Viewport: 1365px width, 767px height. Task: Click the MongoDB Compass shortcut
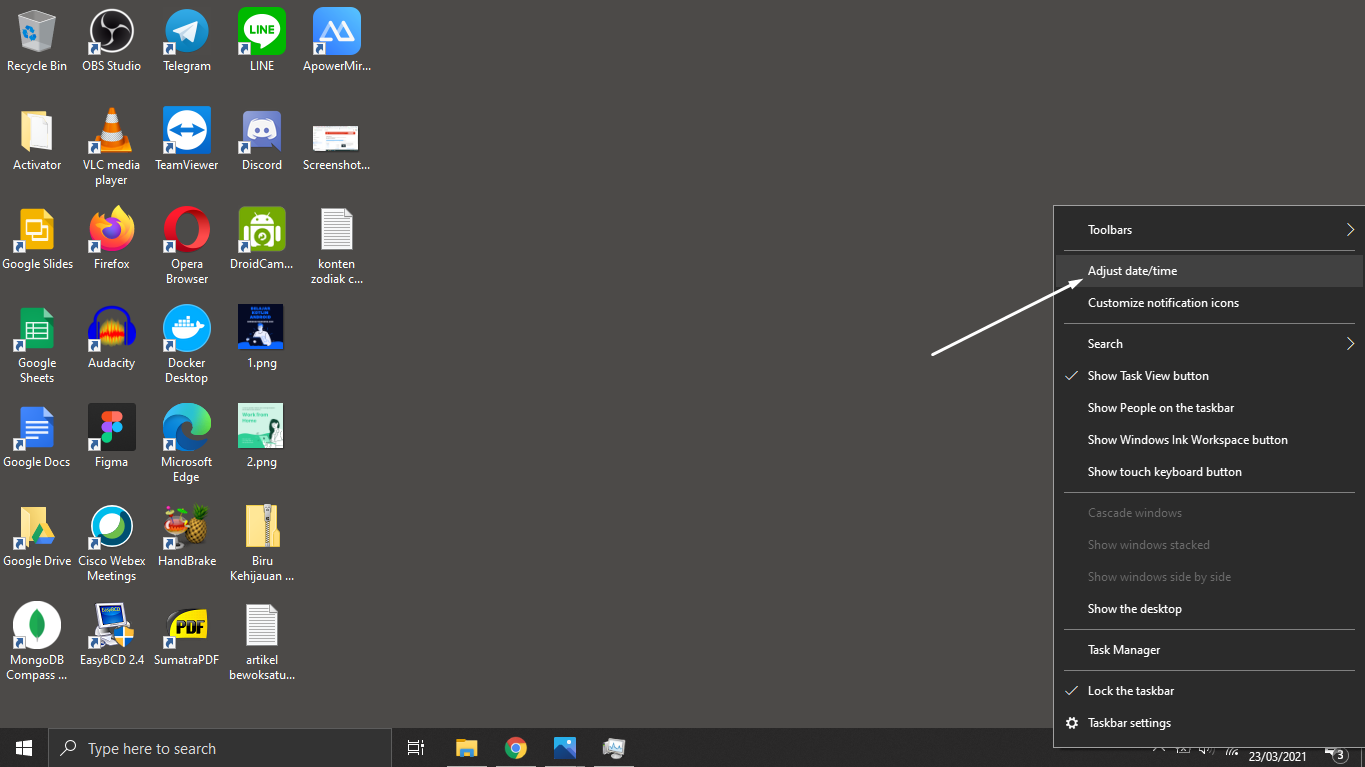point(37,626)
